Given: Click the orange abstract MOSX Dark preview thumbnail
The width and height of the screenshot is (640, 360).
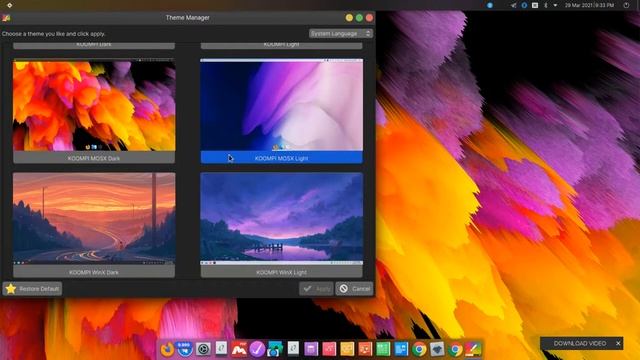Looking at the screenshot, I should click(94, 105).
